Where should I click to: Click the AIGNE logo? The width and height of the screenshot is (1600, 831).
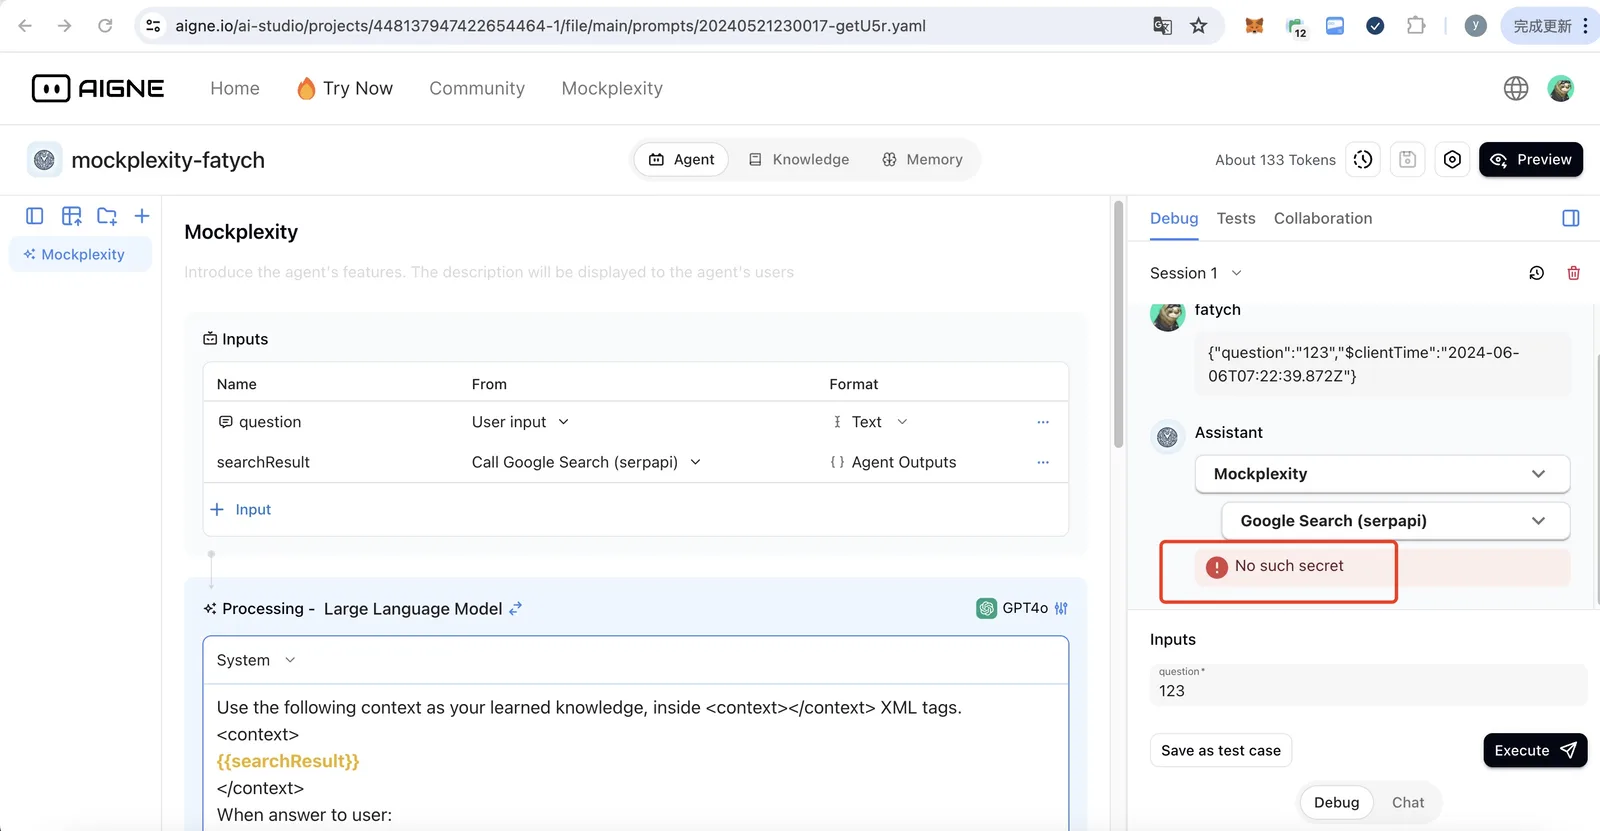[x=98, y=88]
